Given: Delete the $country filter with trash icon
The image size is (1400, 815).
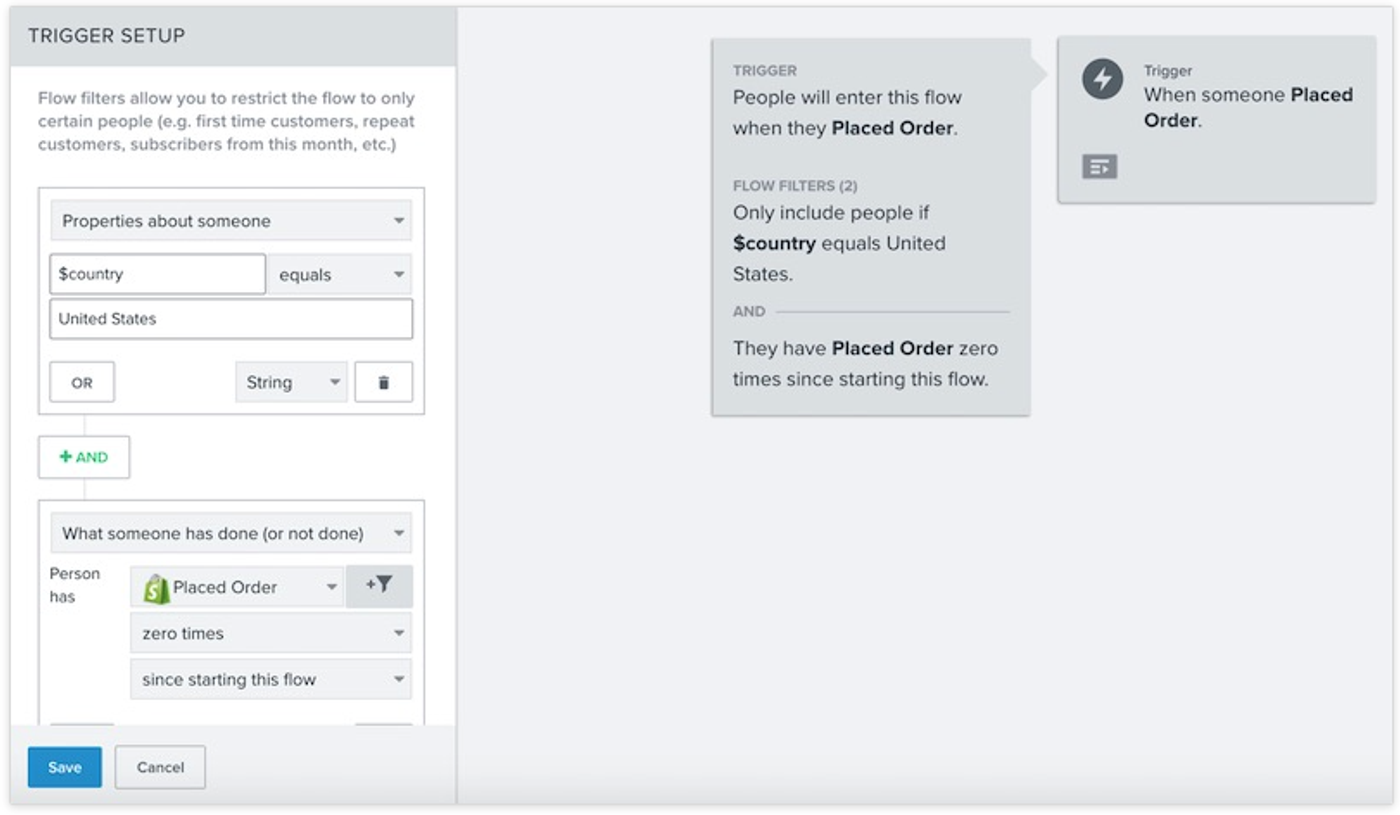Looking at the screenshot, I should coord(383,382).
